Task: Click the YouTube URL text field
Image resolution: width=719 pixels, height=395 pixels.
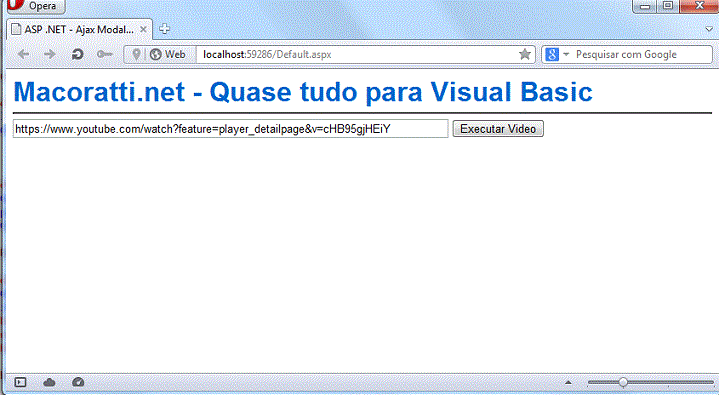Action: tap(231, 129)
